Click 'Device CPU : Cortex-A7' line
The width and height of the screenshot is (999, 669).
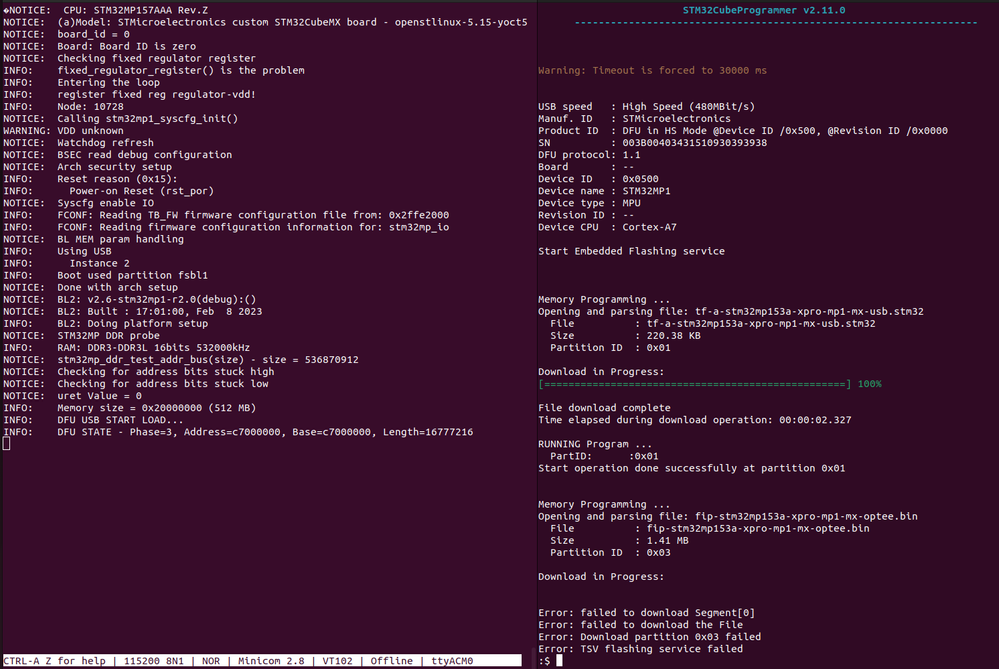pos(607,227)
